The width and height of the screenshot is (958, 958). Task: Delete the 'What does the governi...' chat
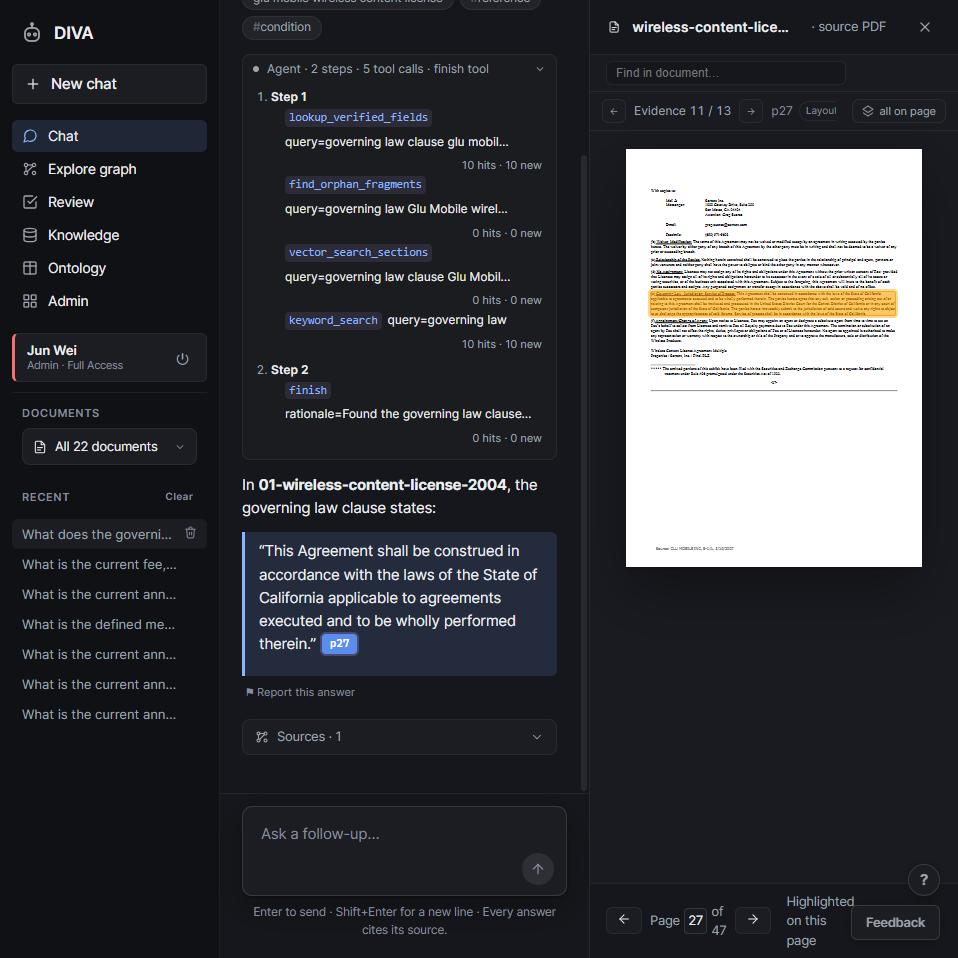(x=191, y=533)
